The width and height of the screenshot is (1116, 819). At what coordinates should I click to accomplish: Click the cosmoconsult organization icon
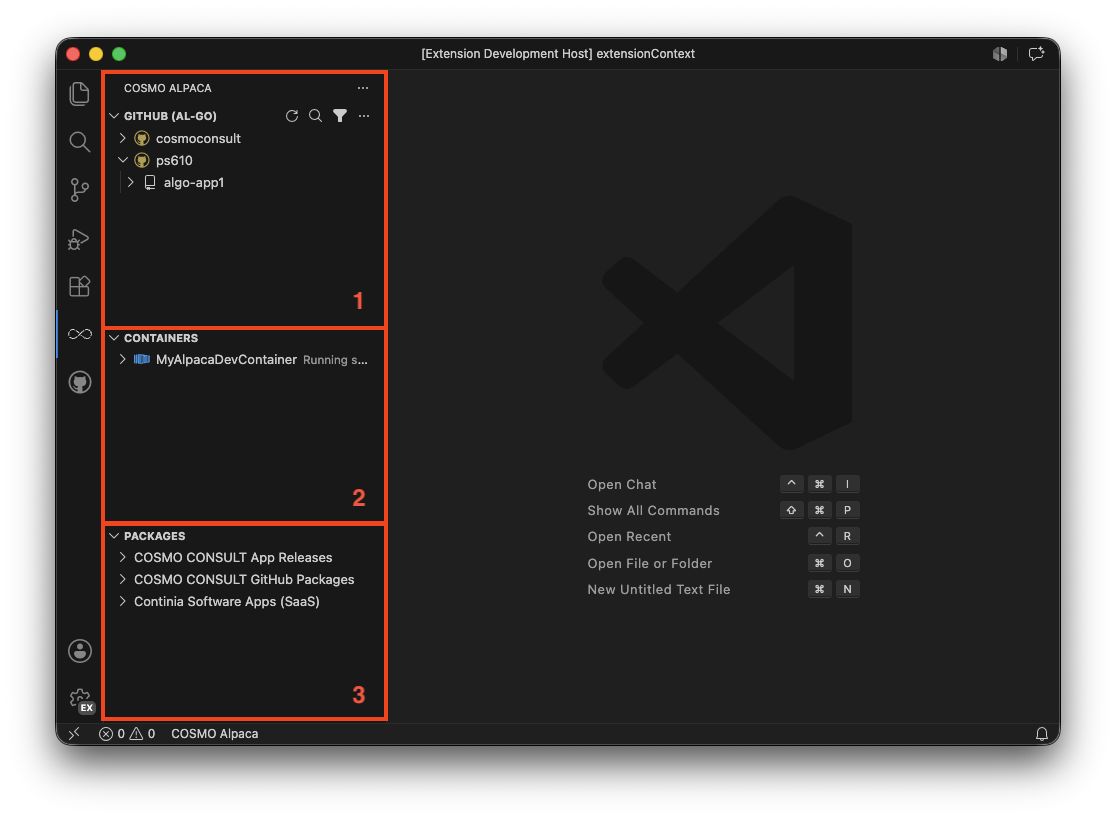coord(142,138)
